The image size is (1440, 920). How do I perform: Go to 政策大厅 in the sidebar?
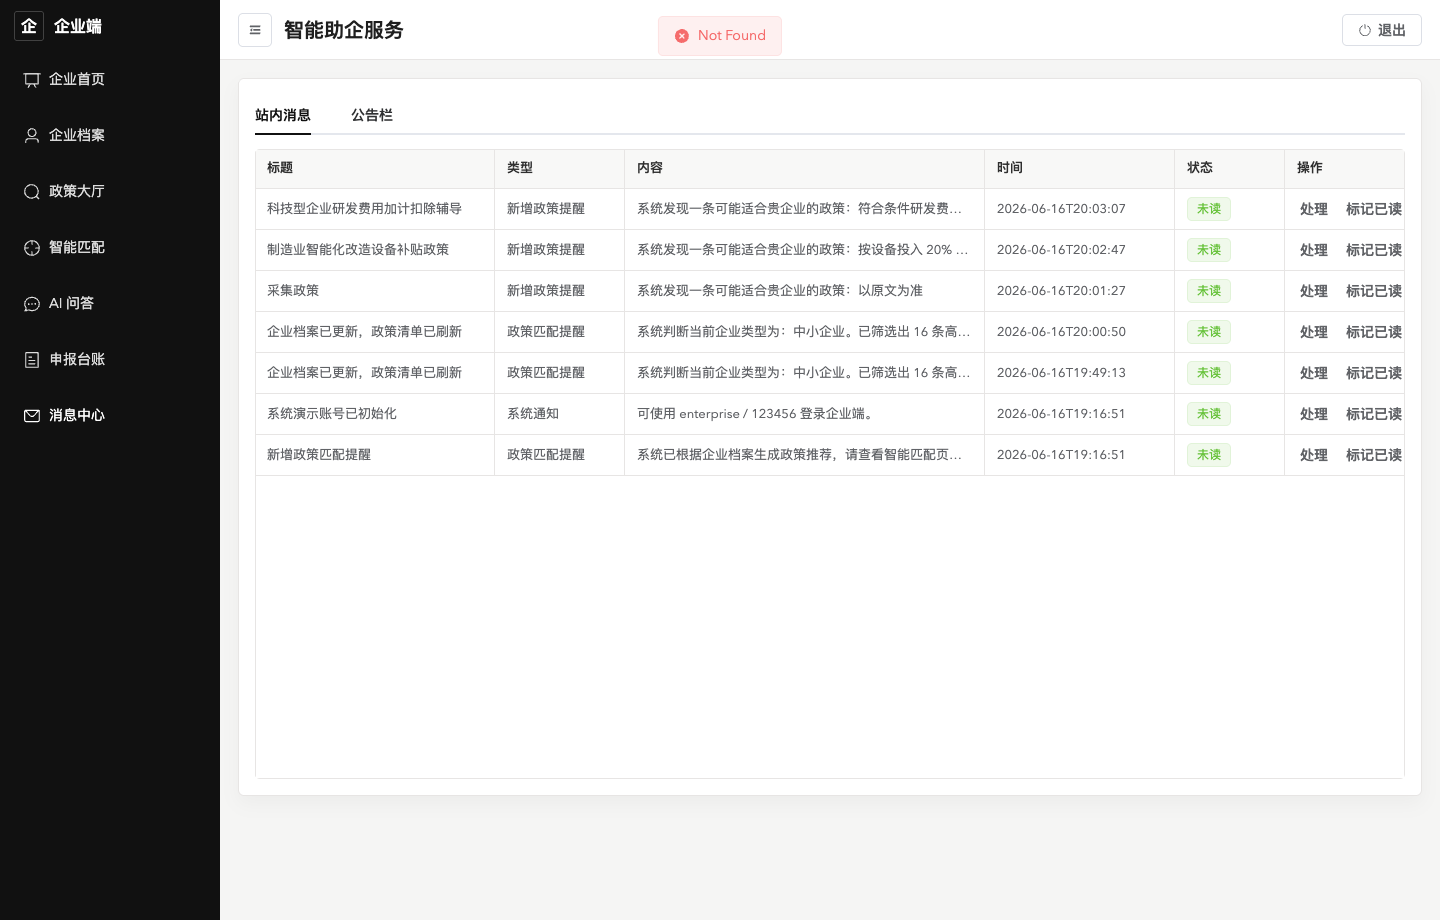[x=110, y=191]
